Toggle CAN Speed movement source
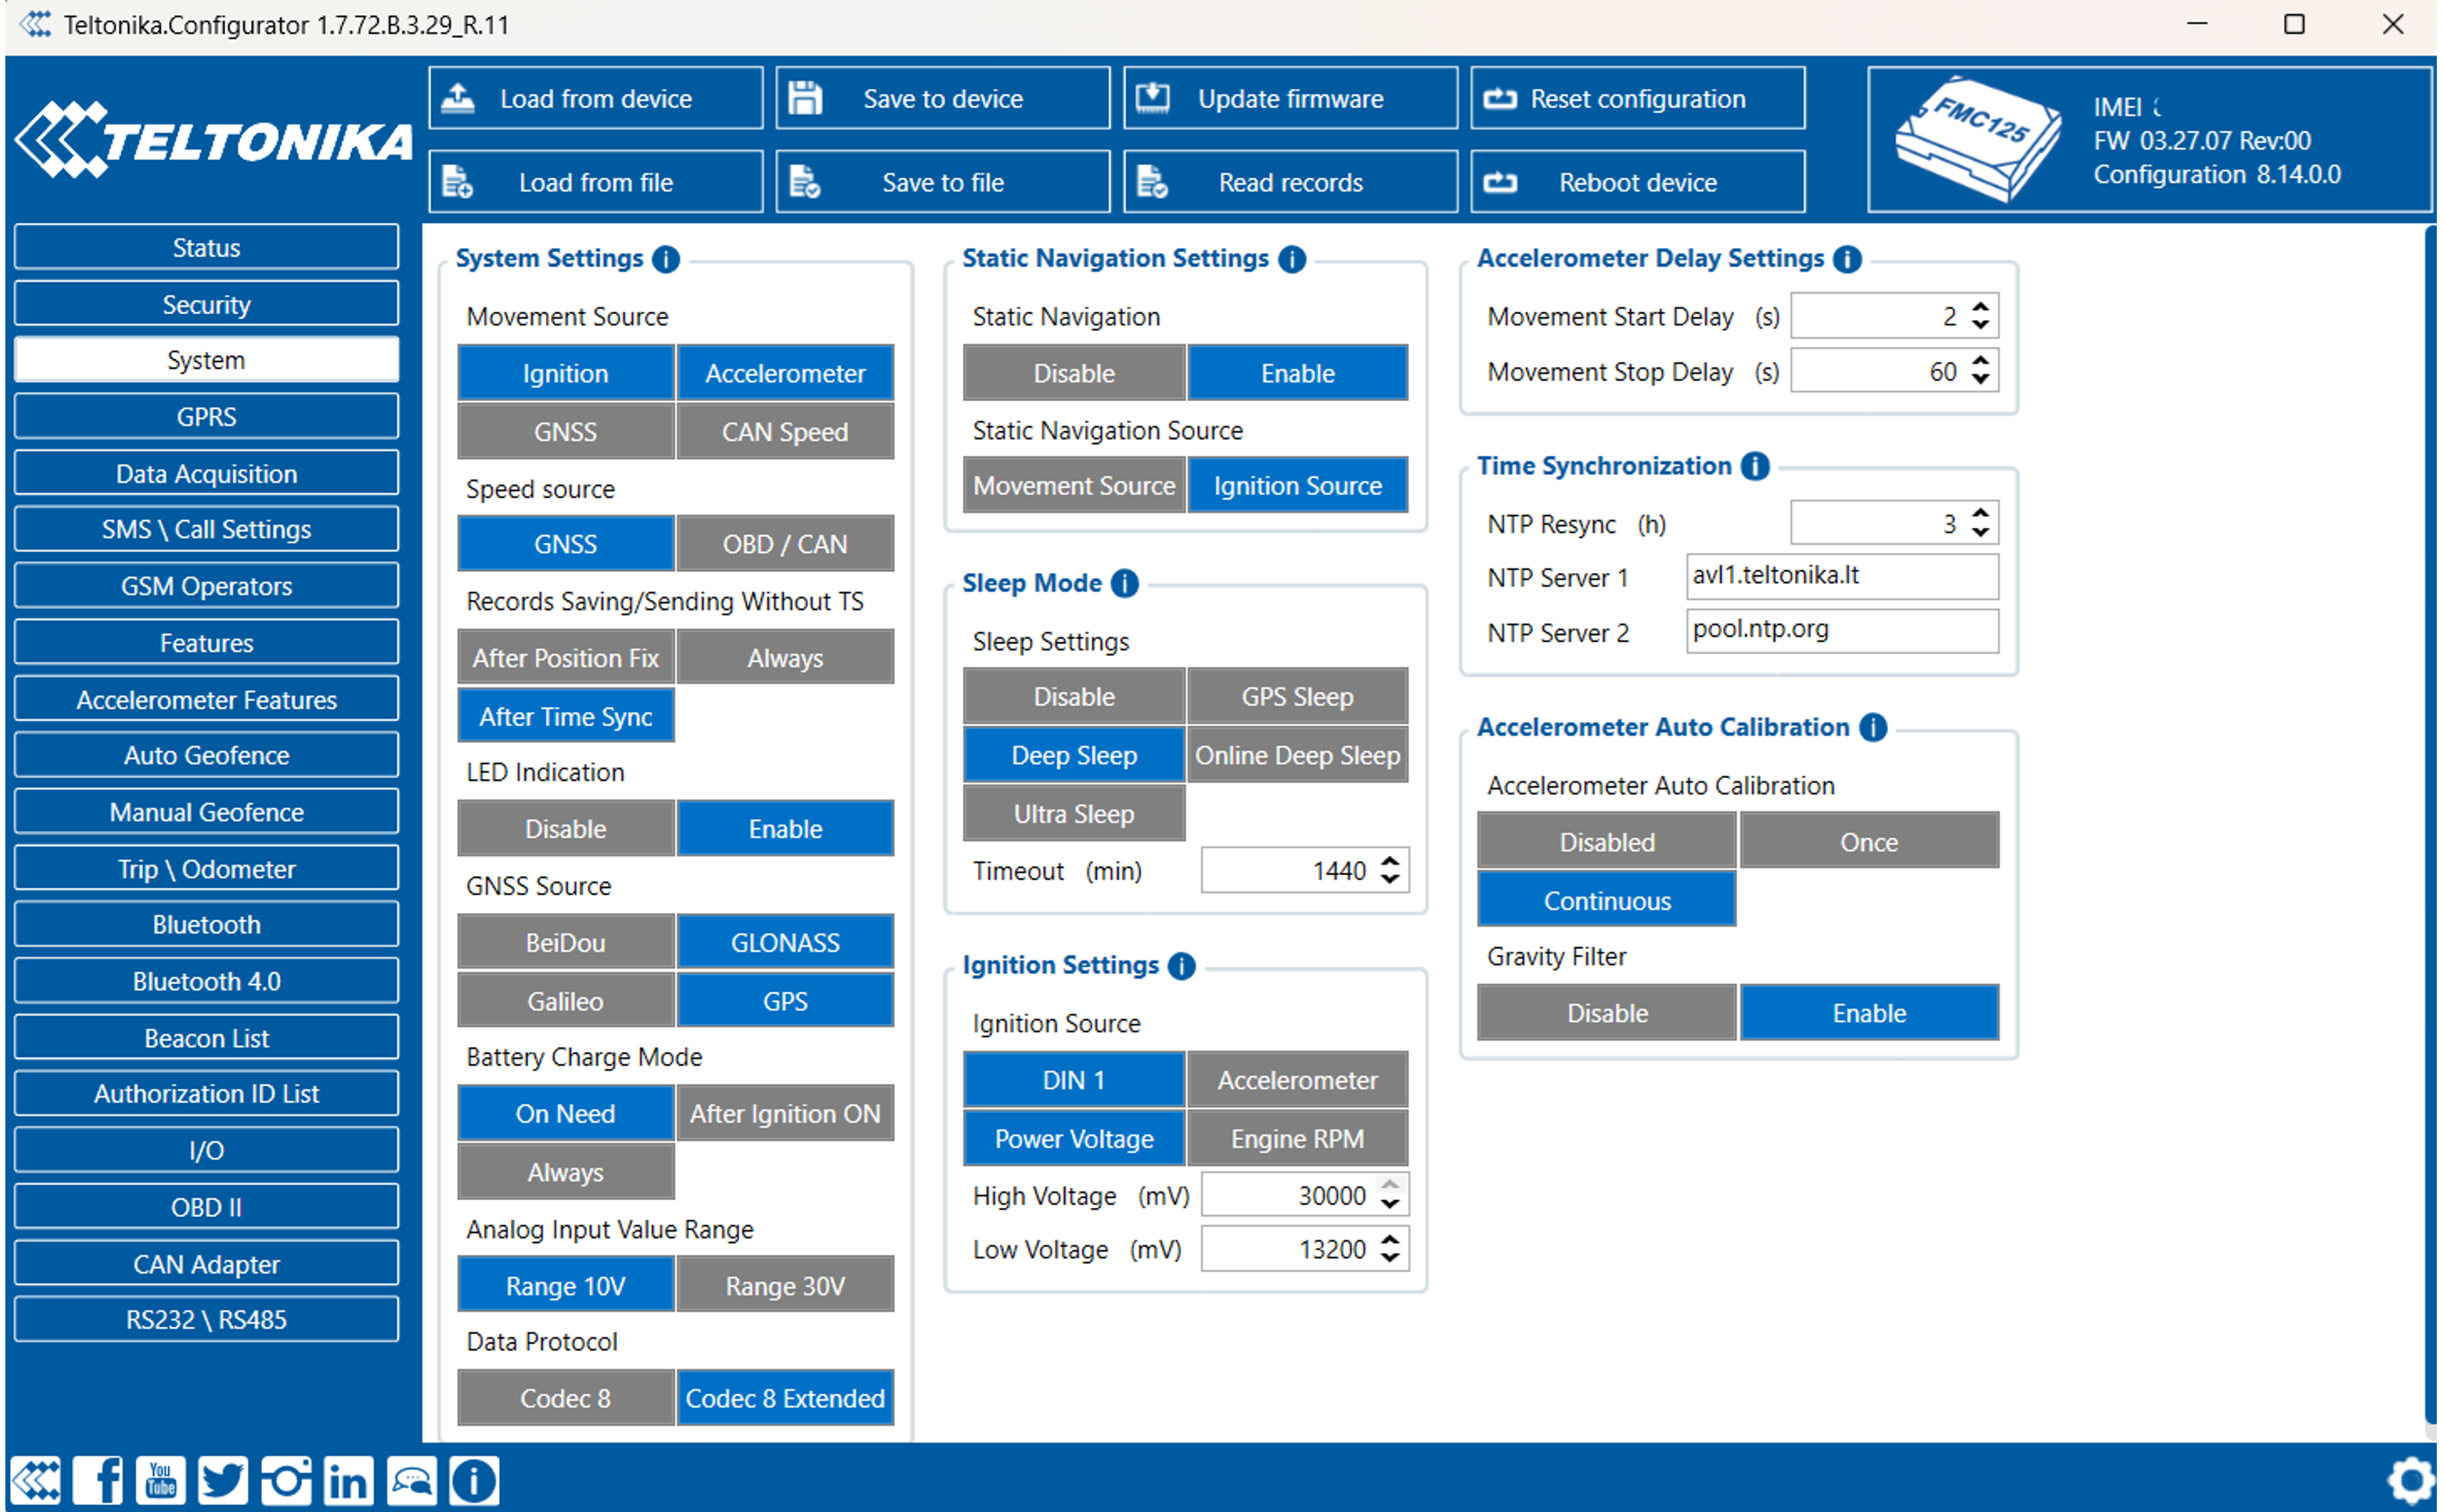This screenshot has width=2444, height=1512. tap(785, 432)
